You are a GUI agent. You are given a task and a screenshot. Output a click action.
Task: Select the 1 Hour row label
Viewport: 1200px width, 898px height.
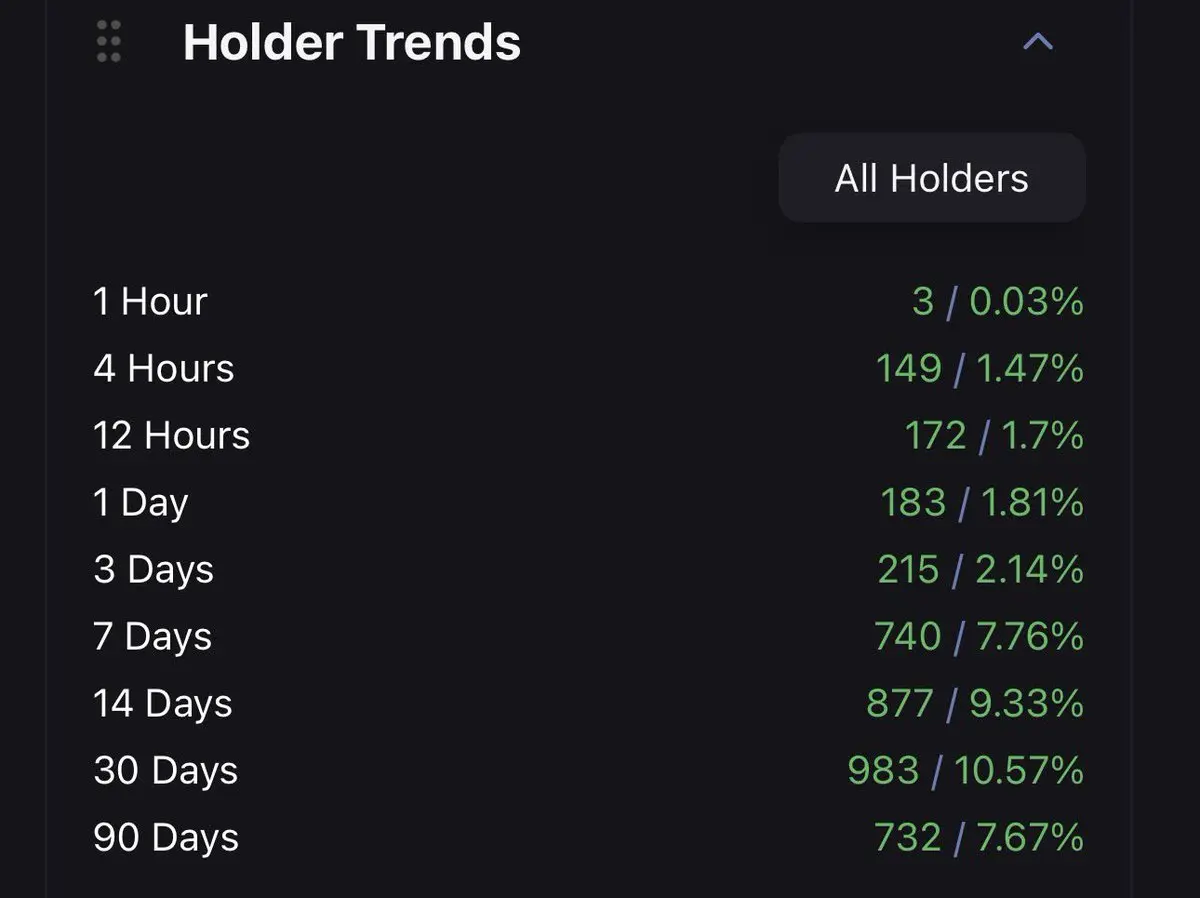click(x=150, y=301)
